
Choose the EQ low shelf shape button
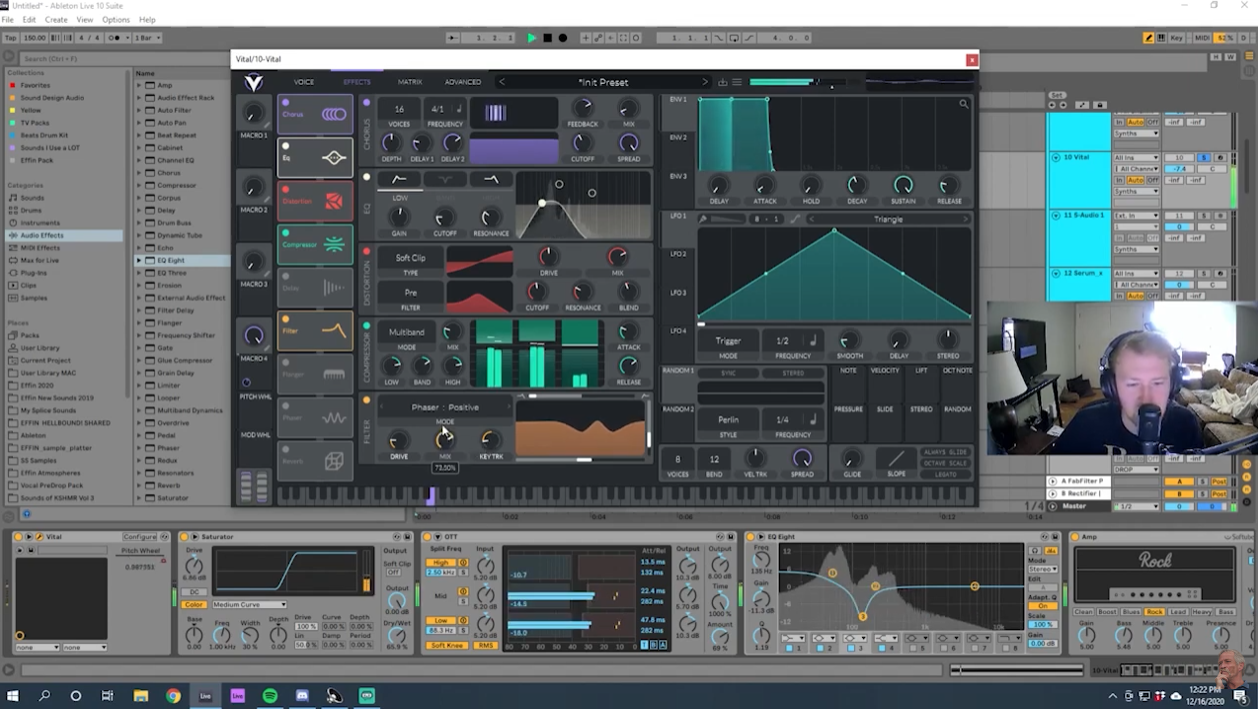pyautogui.click(x=399, y=179)
